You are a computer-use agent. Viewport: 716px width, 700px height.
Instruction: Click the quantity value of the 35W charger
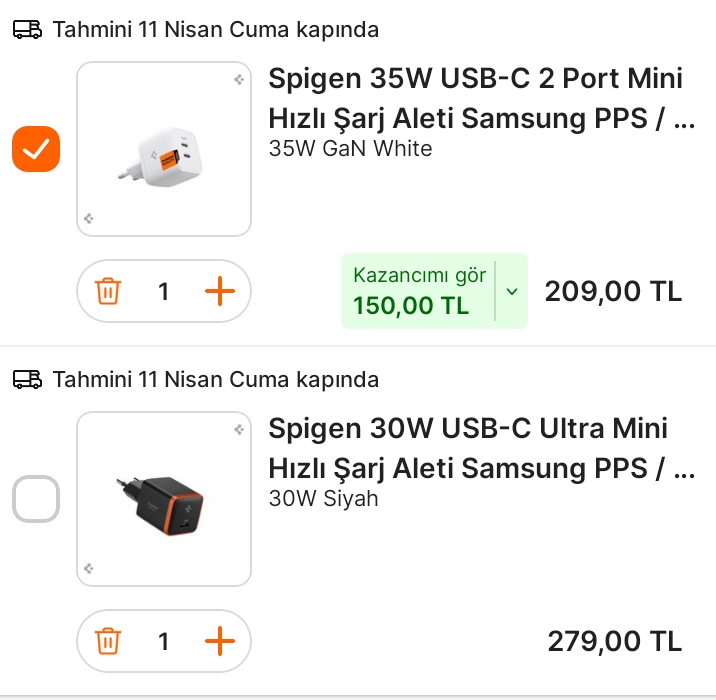pos(164,292)
